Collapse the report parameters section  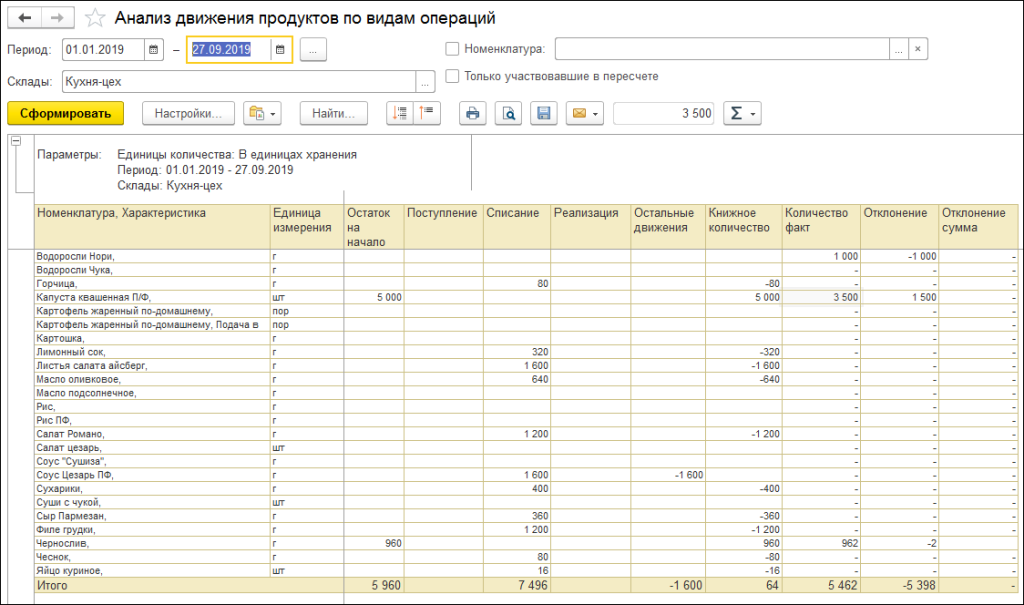pyautogui.click(x=15, y=143)
